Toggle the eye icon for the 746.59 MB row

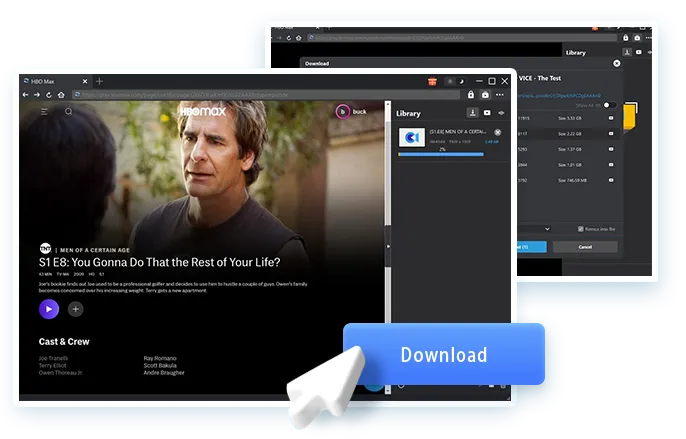[611, 180]
